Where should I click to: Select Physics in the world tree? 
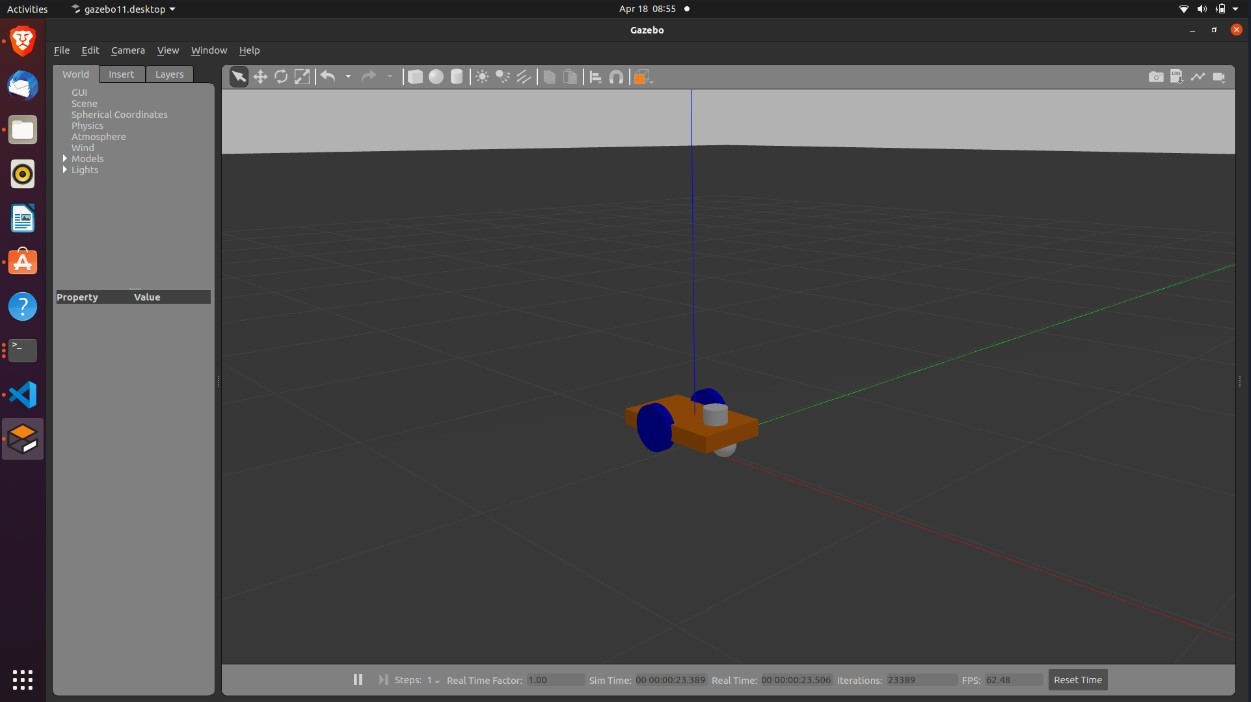click(x=87, y=126)
